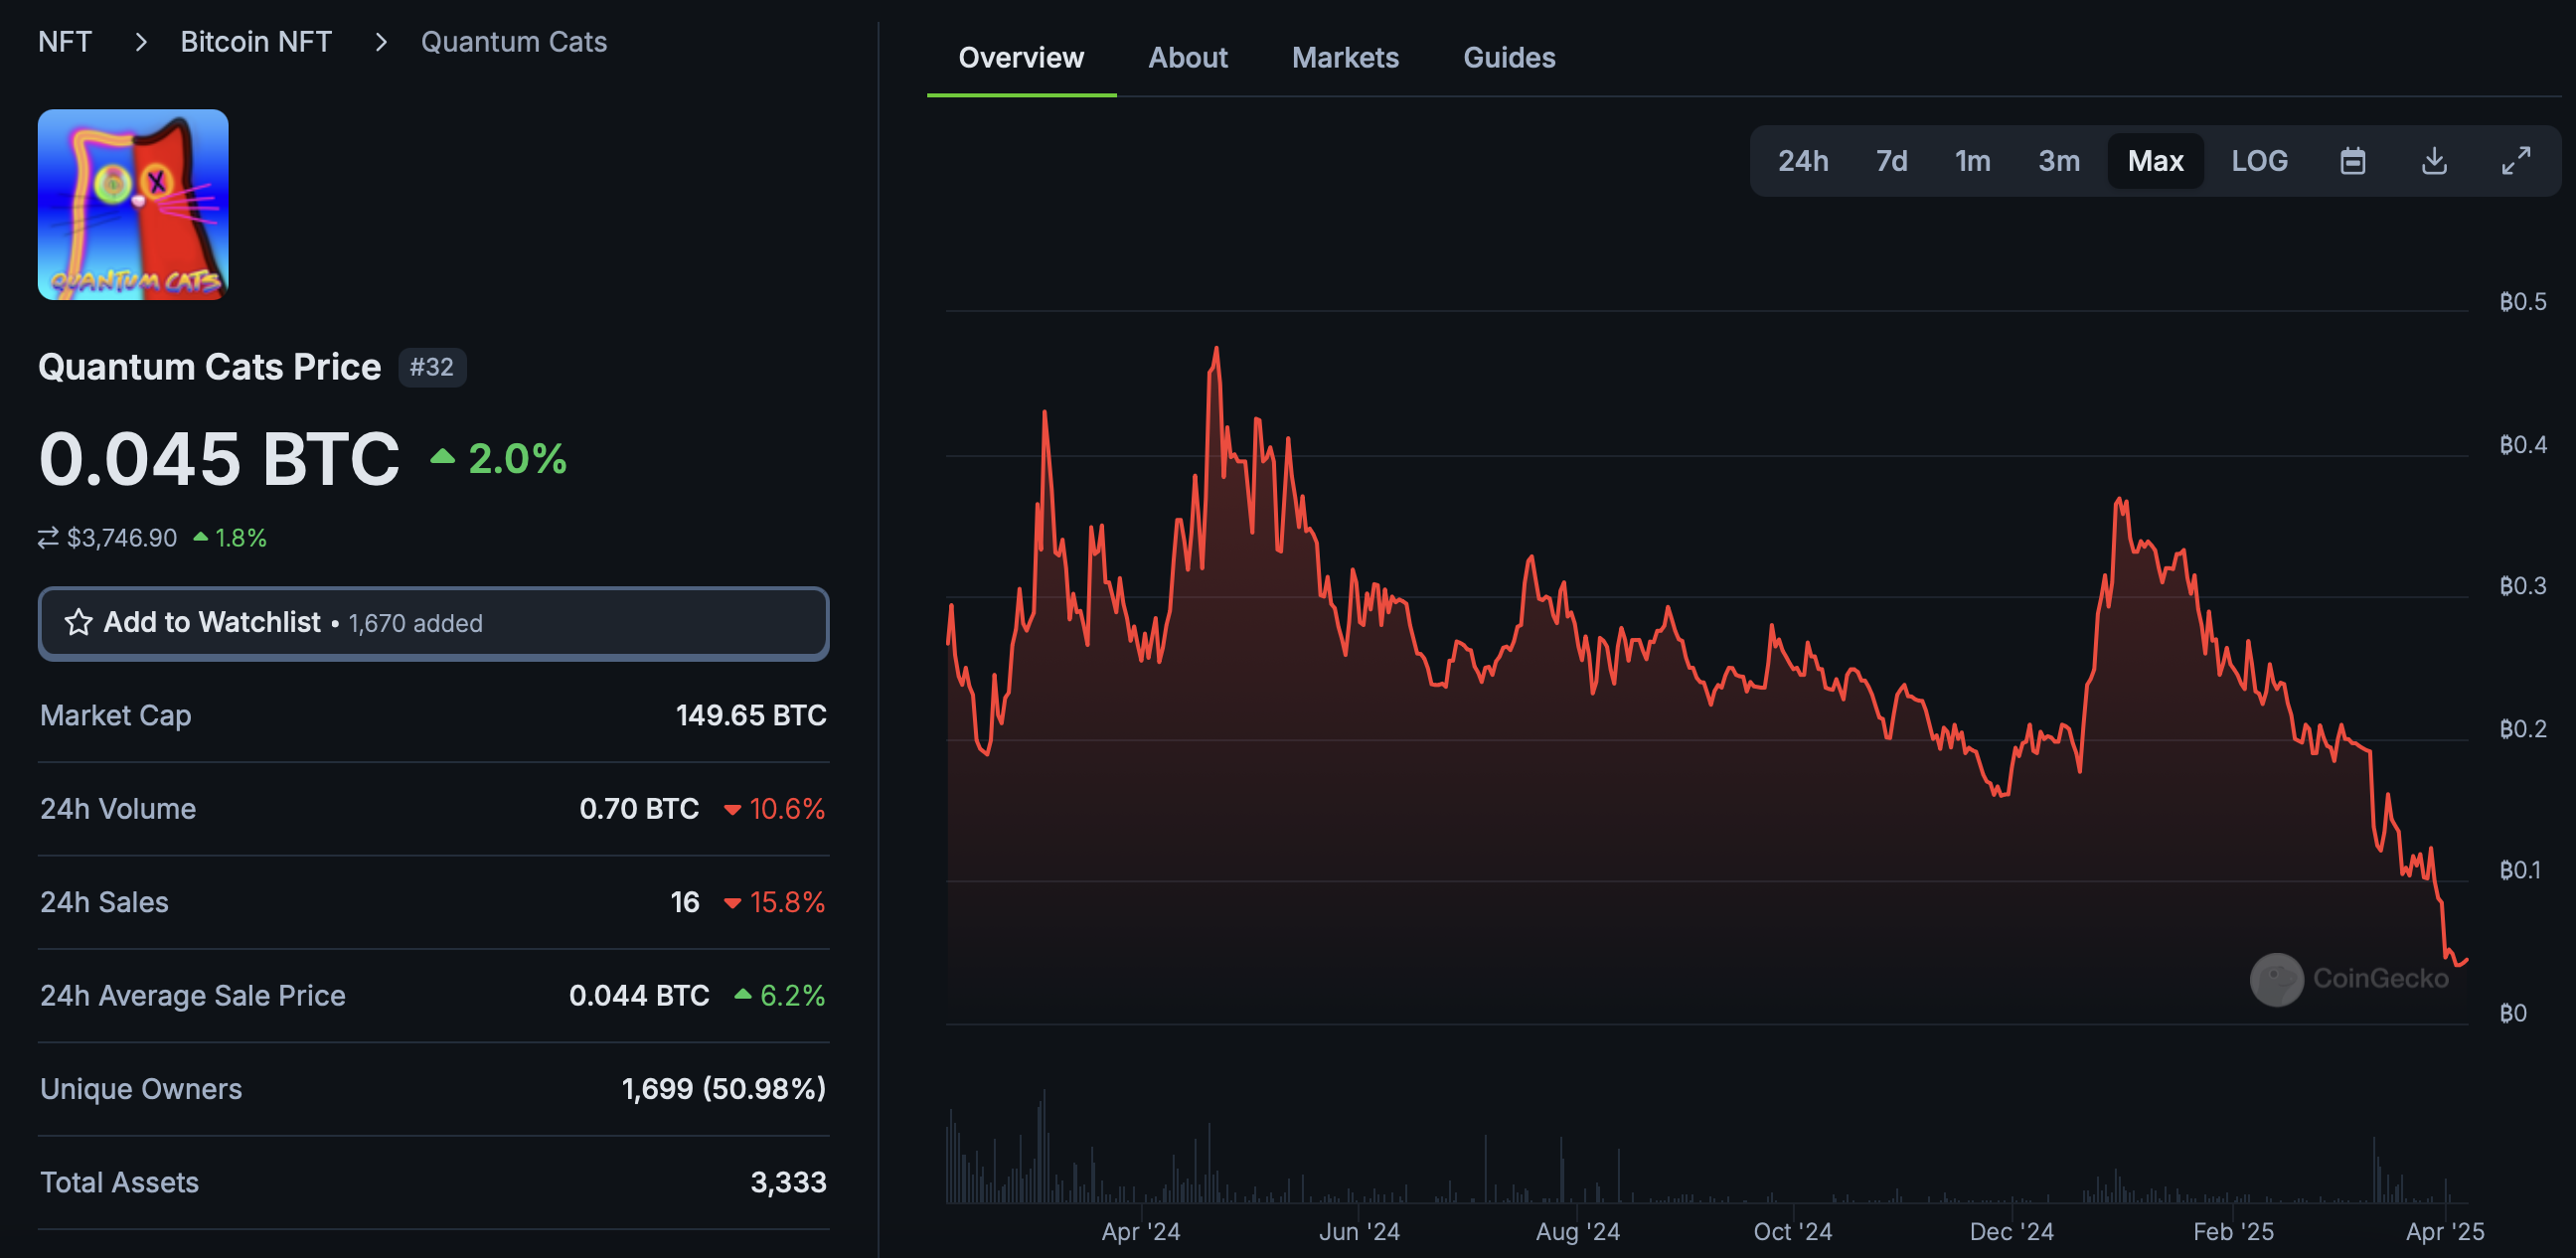Click the Quantum Cats collection image
Image resolution: width=2576 pixels, height=1258 pixels.
tap(133, 204)
